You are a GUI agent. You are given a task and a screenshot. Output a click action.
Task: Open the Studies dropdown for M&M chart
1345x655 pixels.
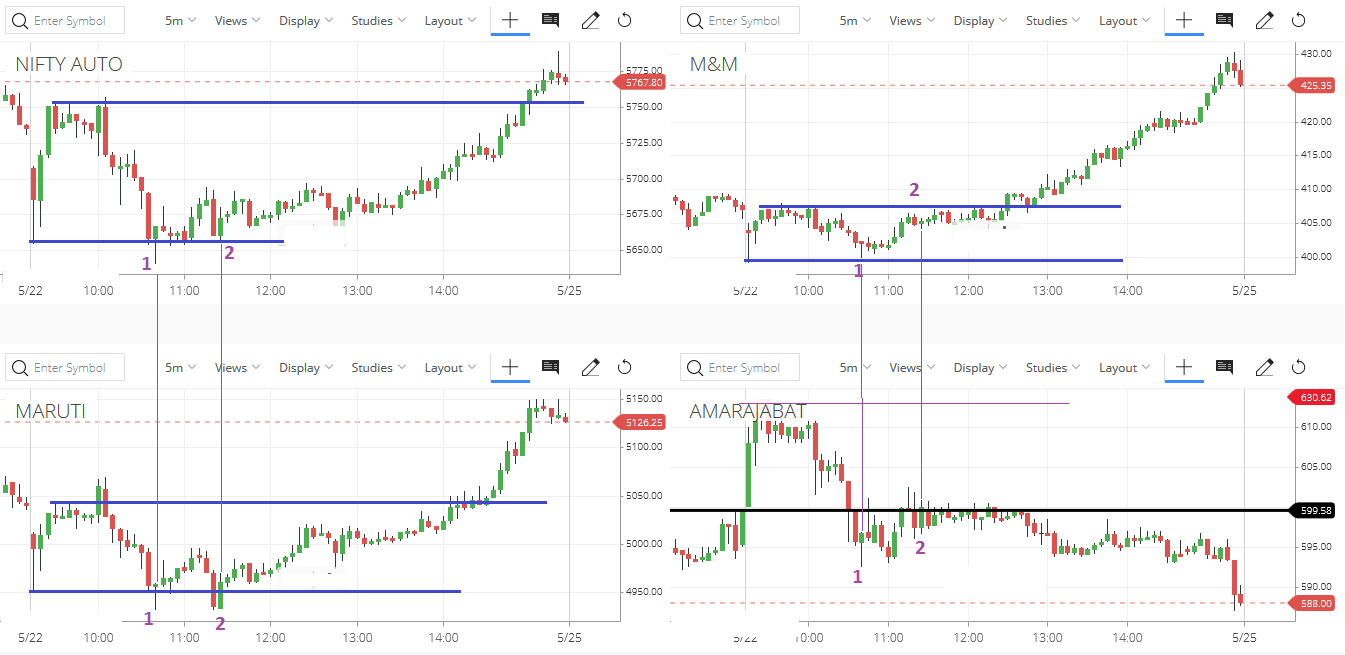(1053, 20)
